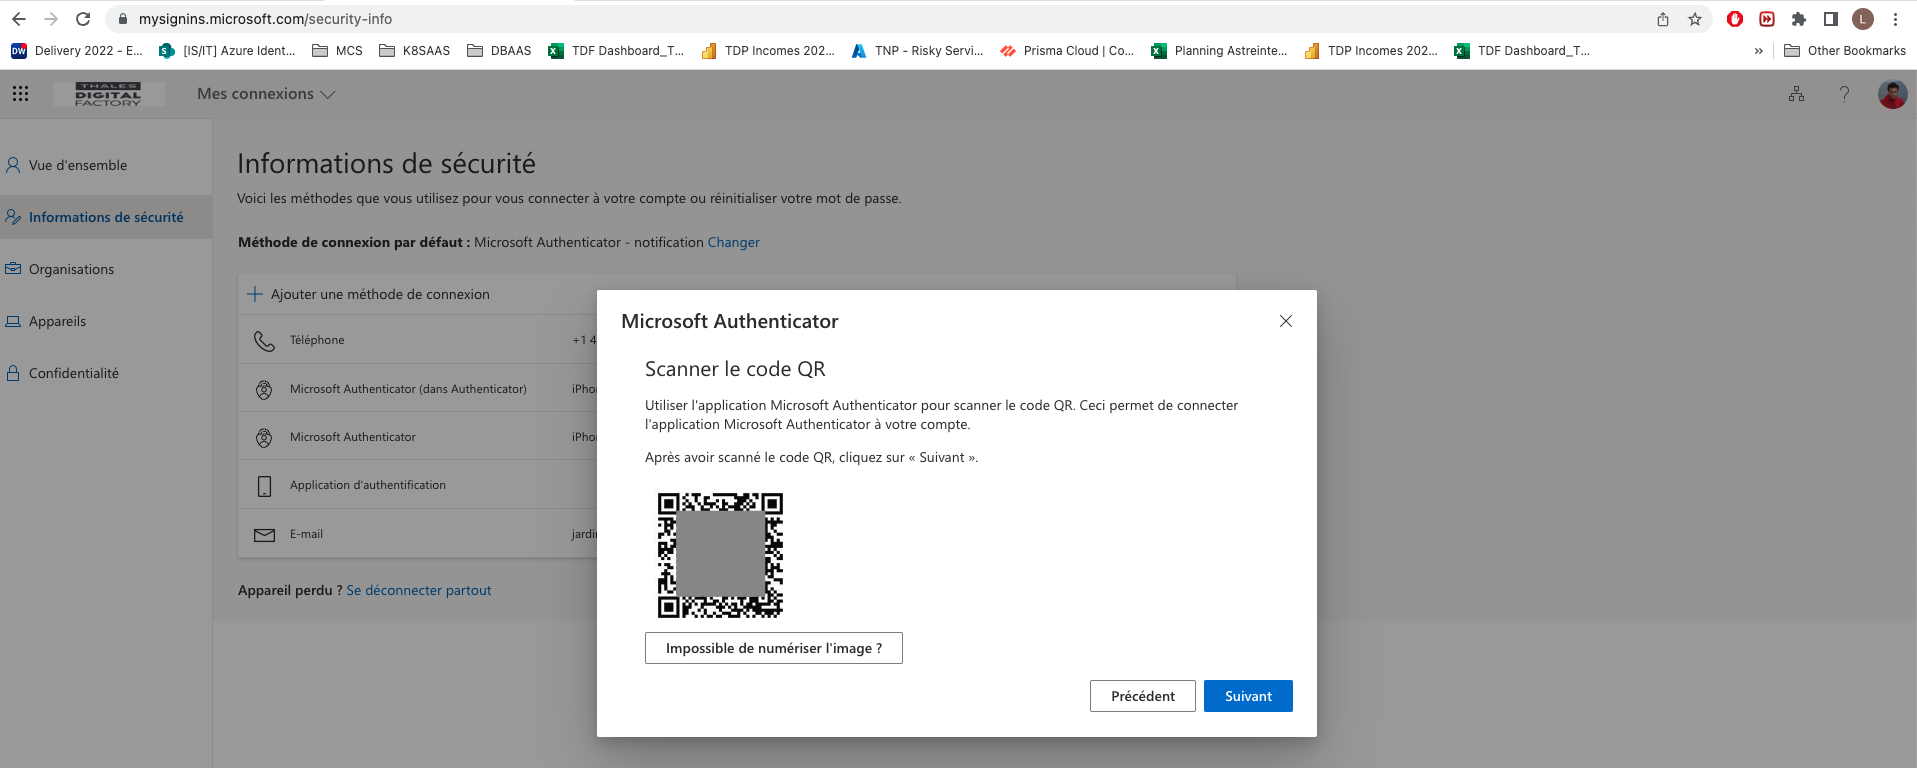Open Chrome three-dot menu
The width and height of the screenshot is (1917, 768).
[1895, 19]
